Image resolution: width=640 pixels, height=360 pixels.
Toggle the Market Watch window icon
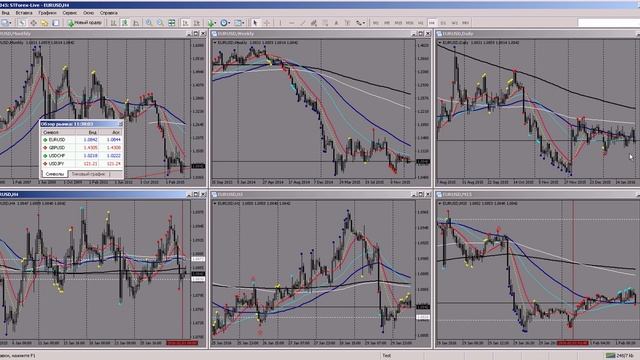click(22, 23)
